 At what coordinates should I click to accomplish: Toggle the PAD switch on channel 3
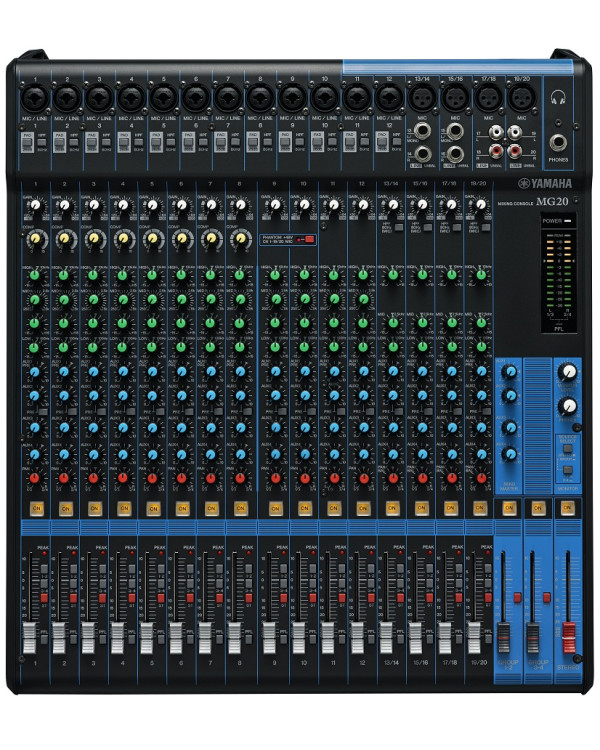pos(91,142)
